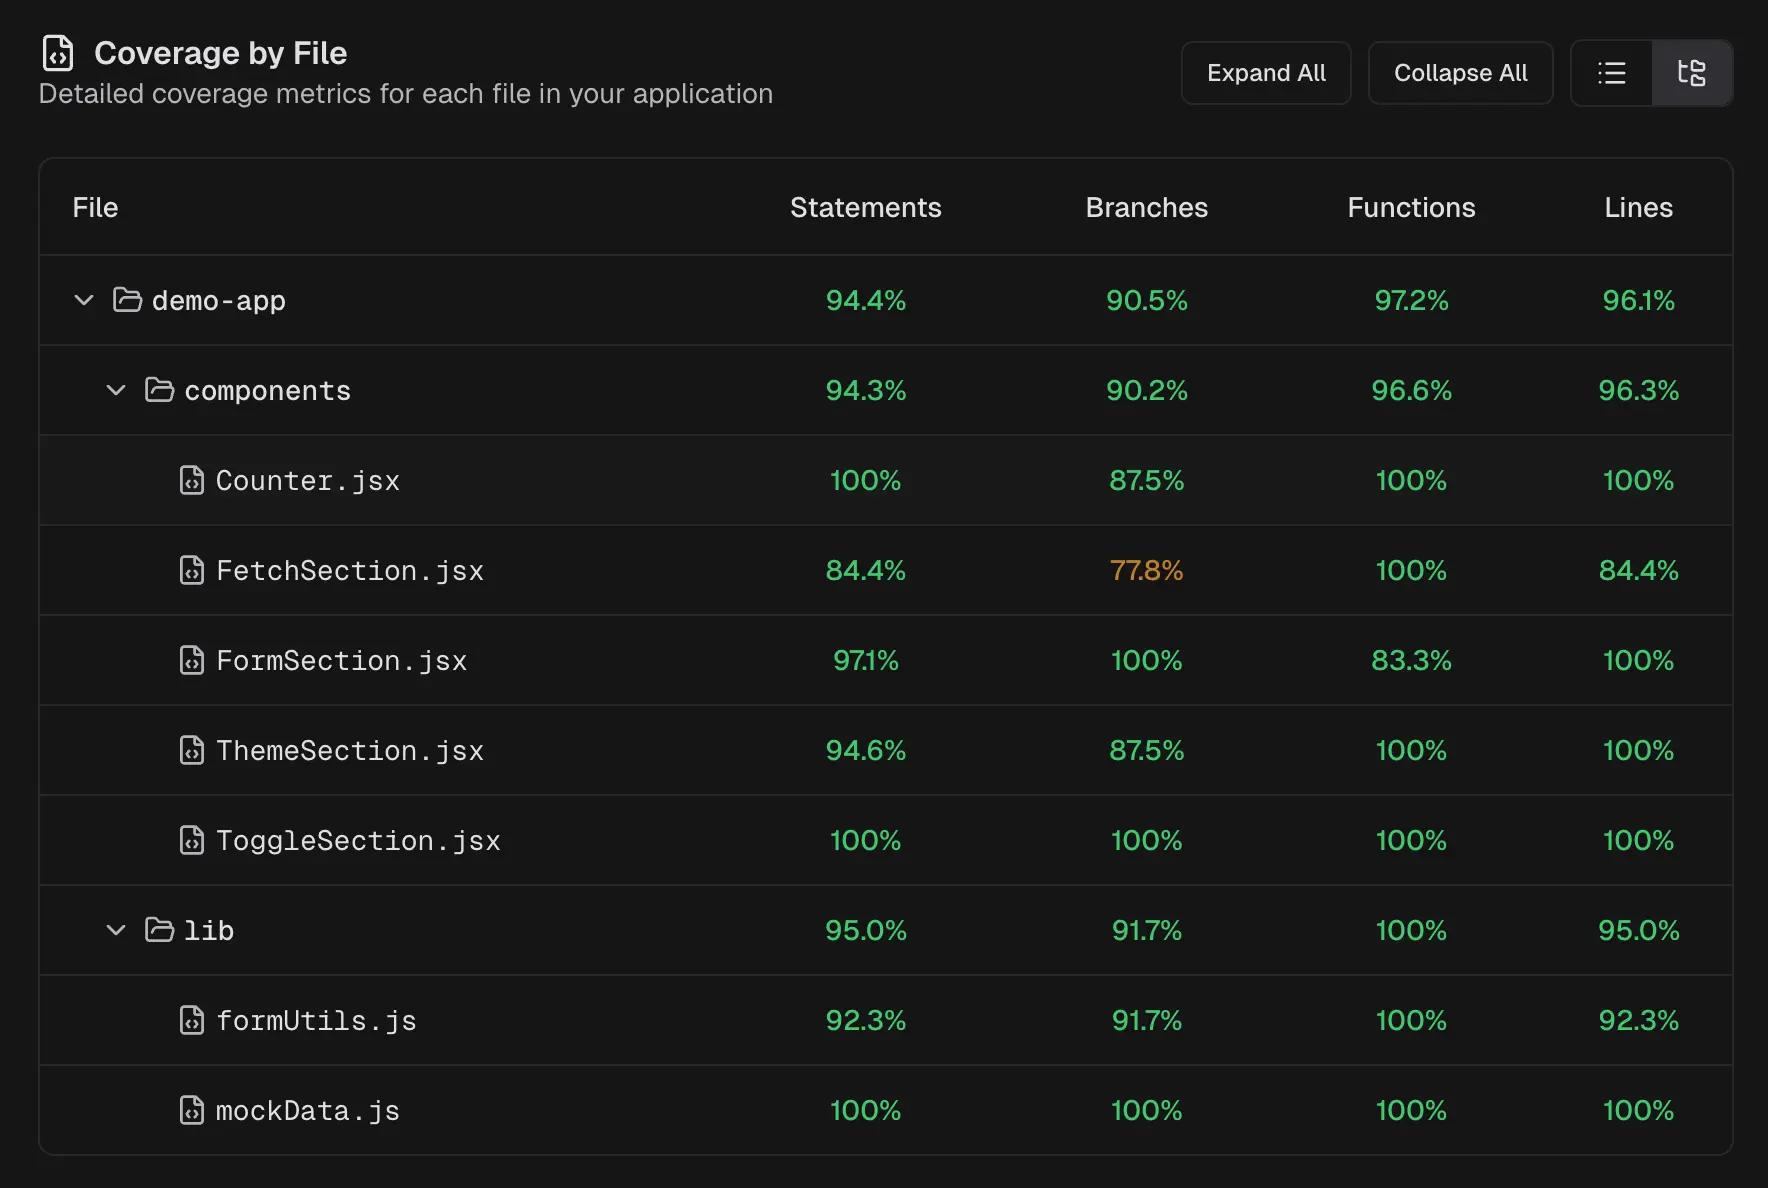Switch to the flat list view icon
Viewport: 1768px width, 1188px height.
1611,72
